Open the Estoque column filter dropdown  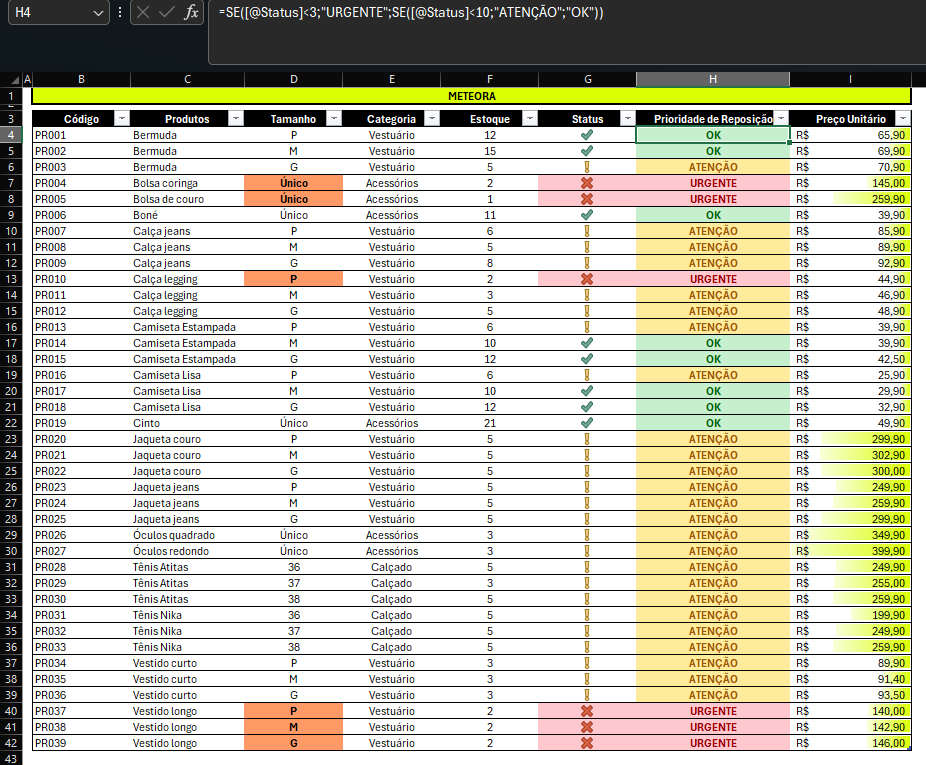tap(530, 119)
